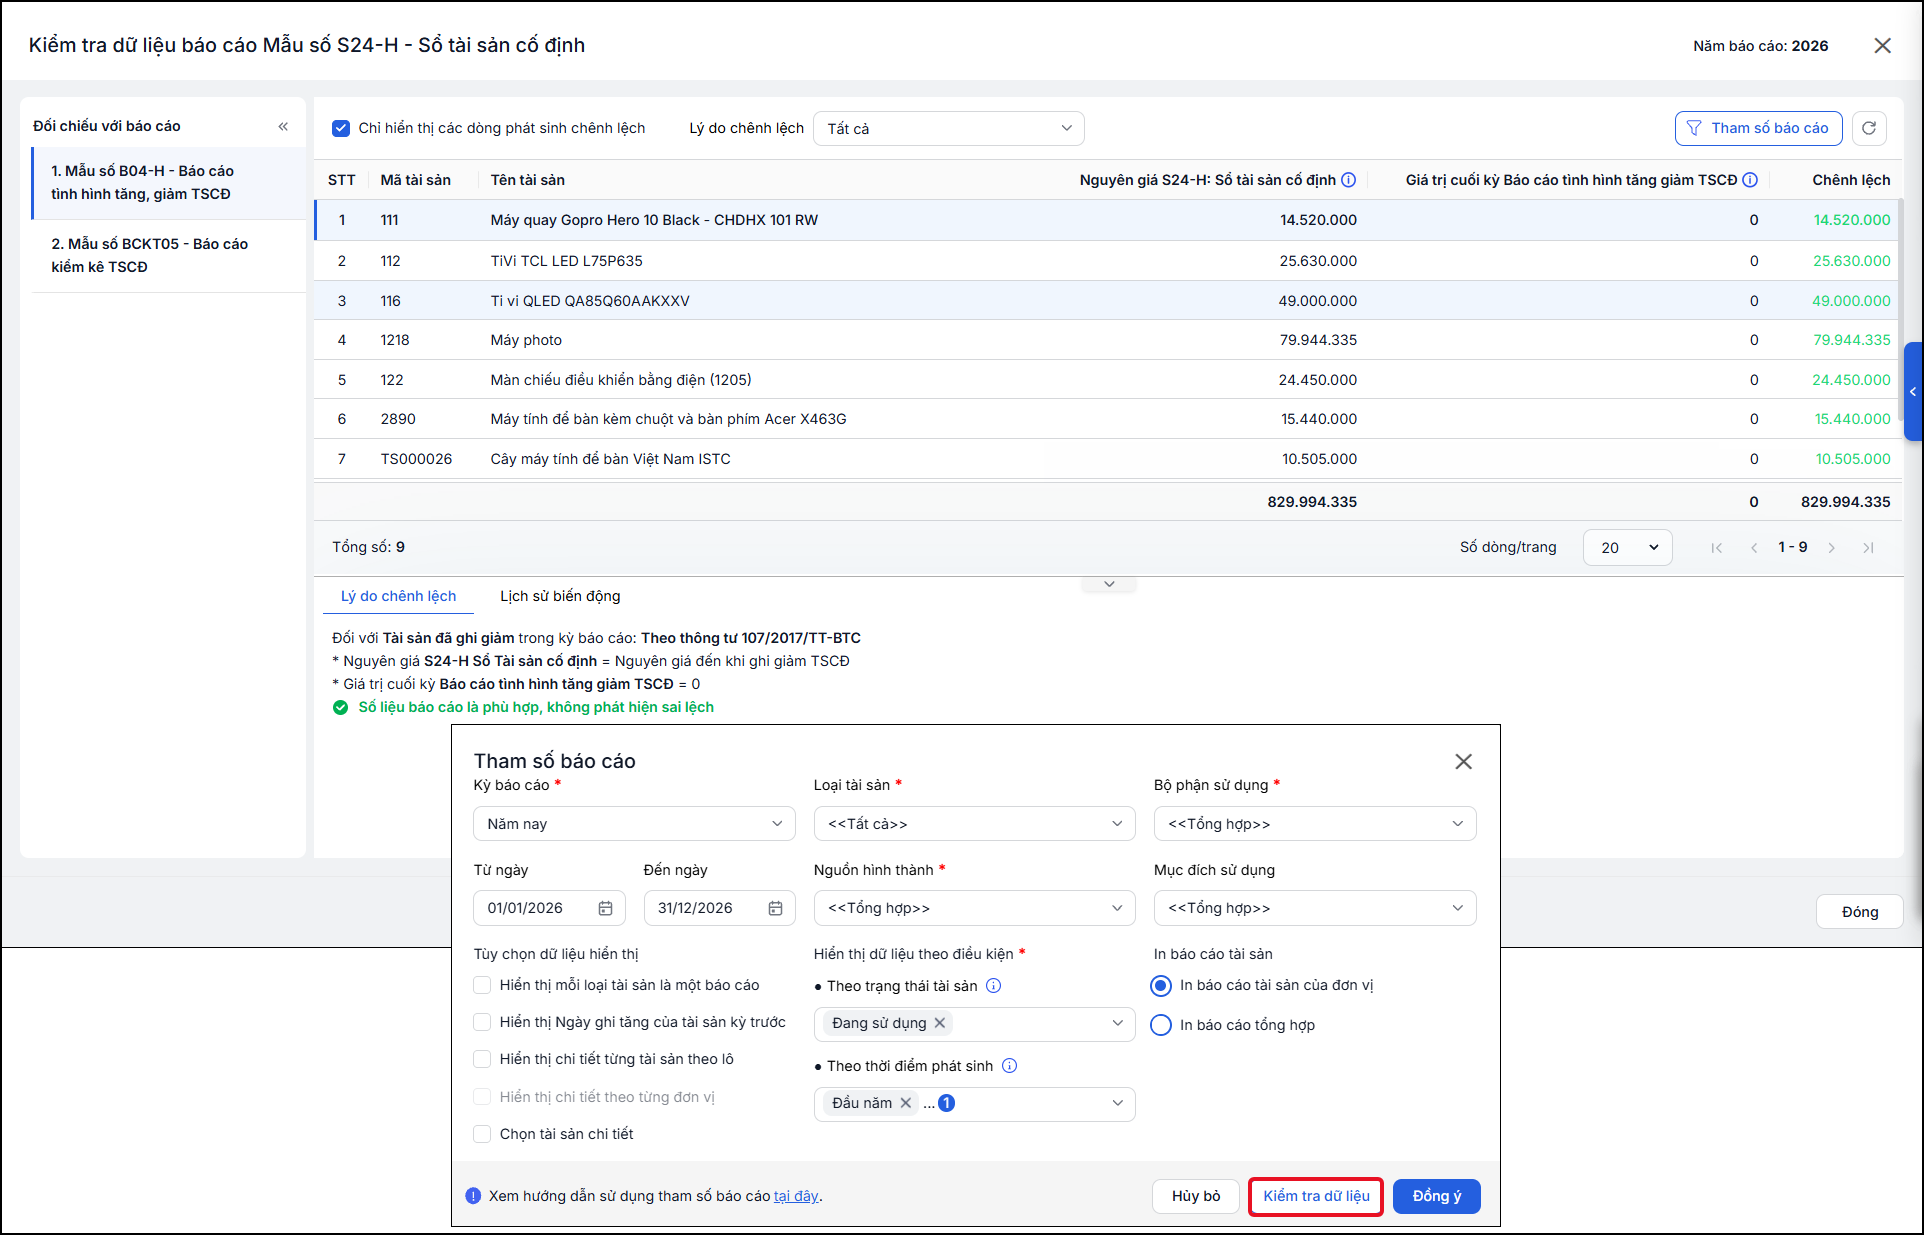Viewport: 1924px width, 1235px height.
Task: Select row Màn chiếu điều khiển bằng điện
Action: [x=1108, y=380]
